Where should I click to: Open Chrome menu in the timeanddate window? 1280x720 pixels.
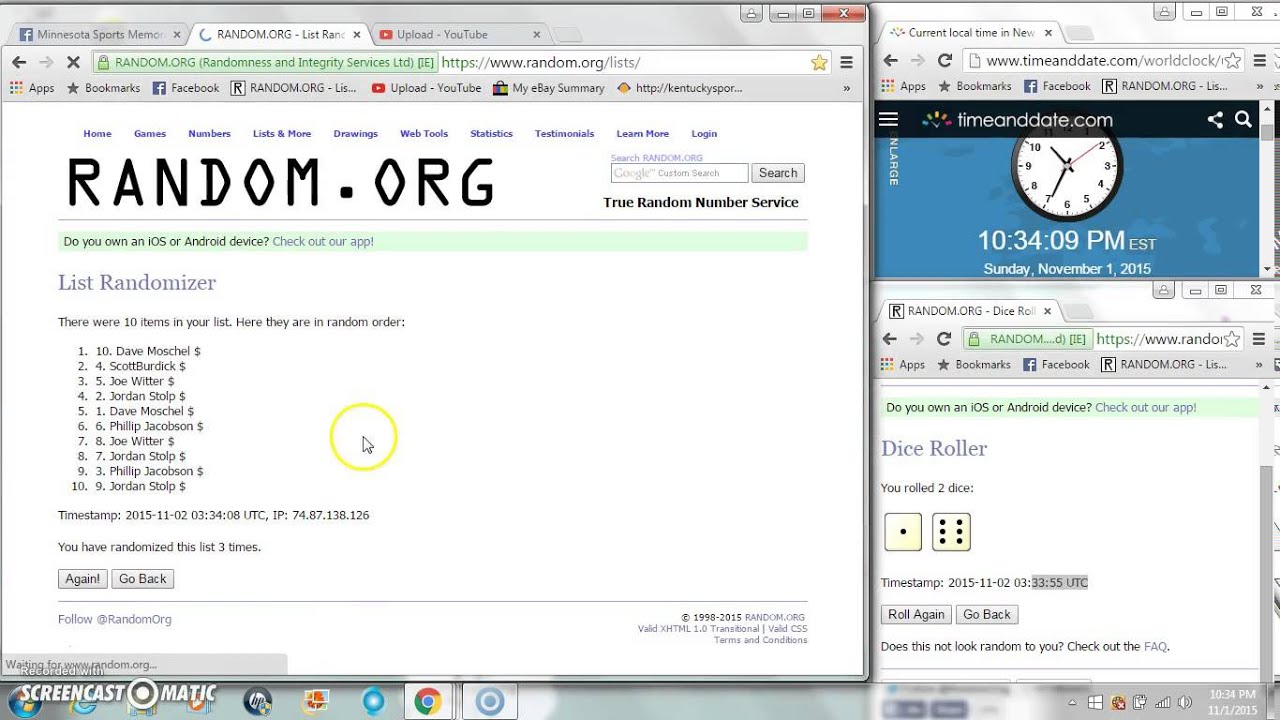tap(1259, 61)
